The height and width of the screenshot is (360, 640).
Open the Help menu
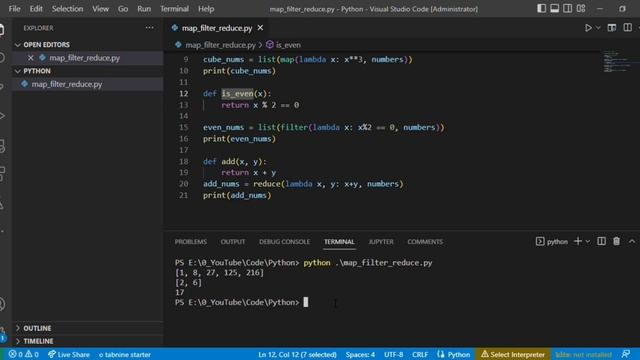pos(206,9)
